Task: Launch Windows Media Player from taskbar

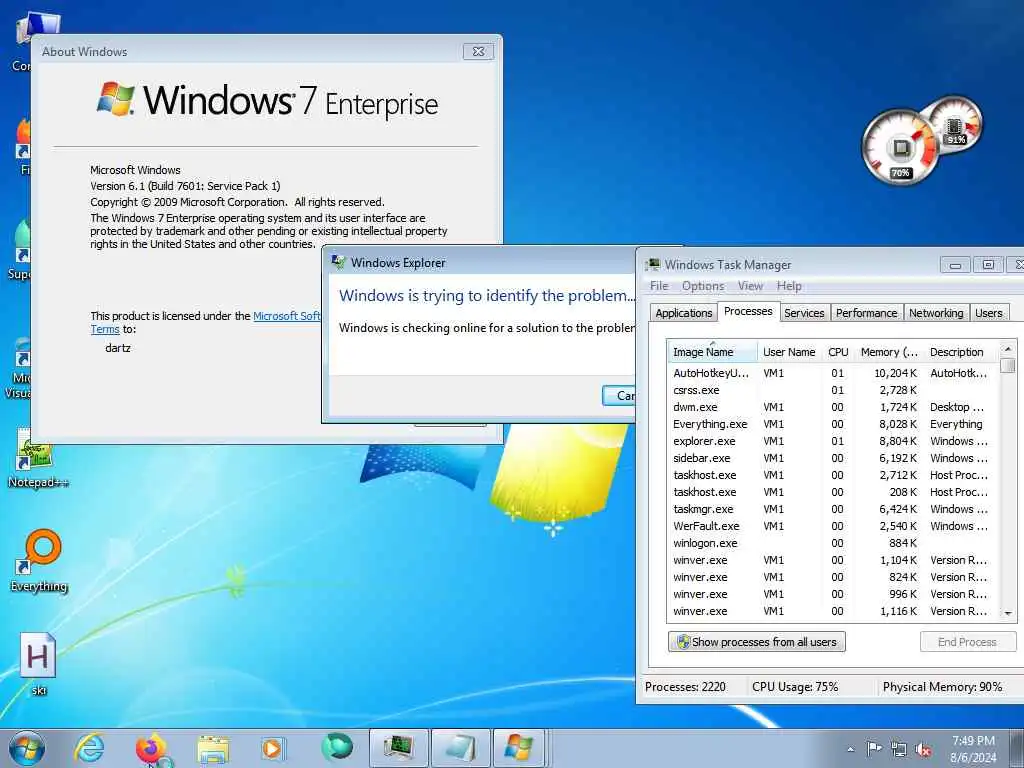Action: (273, 748)
